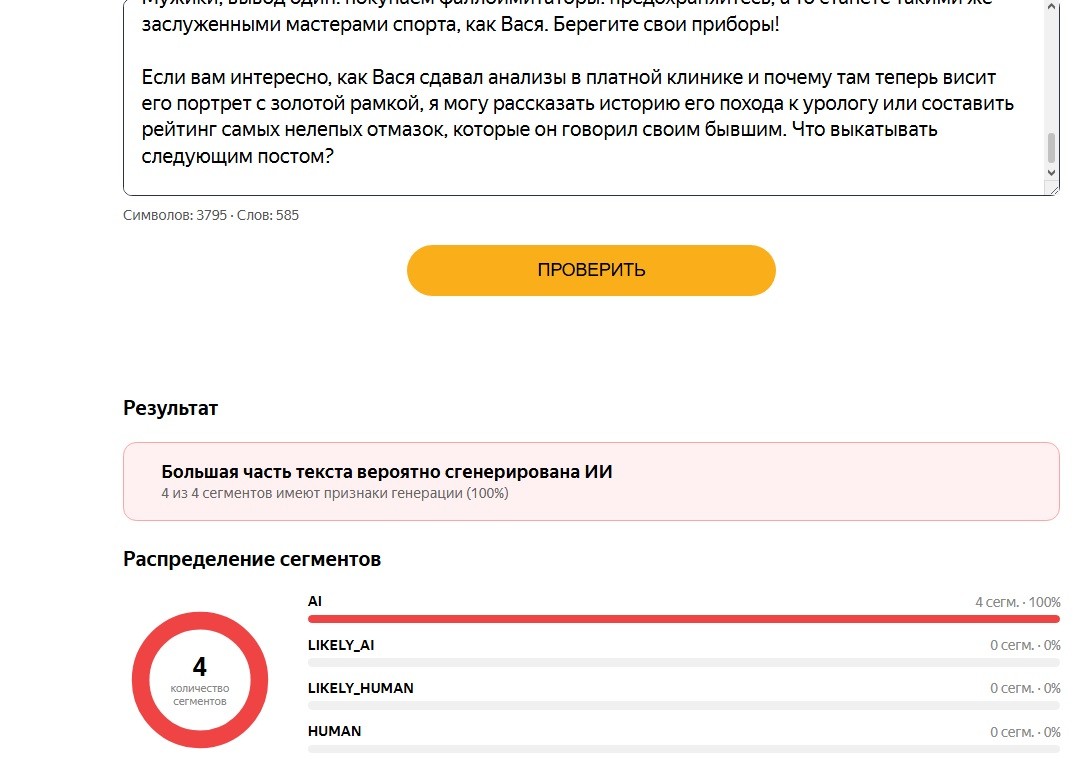The height and width of the screenshot is (761, 1088).
Task: Select the LIKELY_AI segment bar
Action: (x=683, y=662)
